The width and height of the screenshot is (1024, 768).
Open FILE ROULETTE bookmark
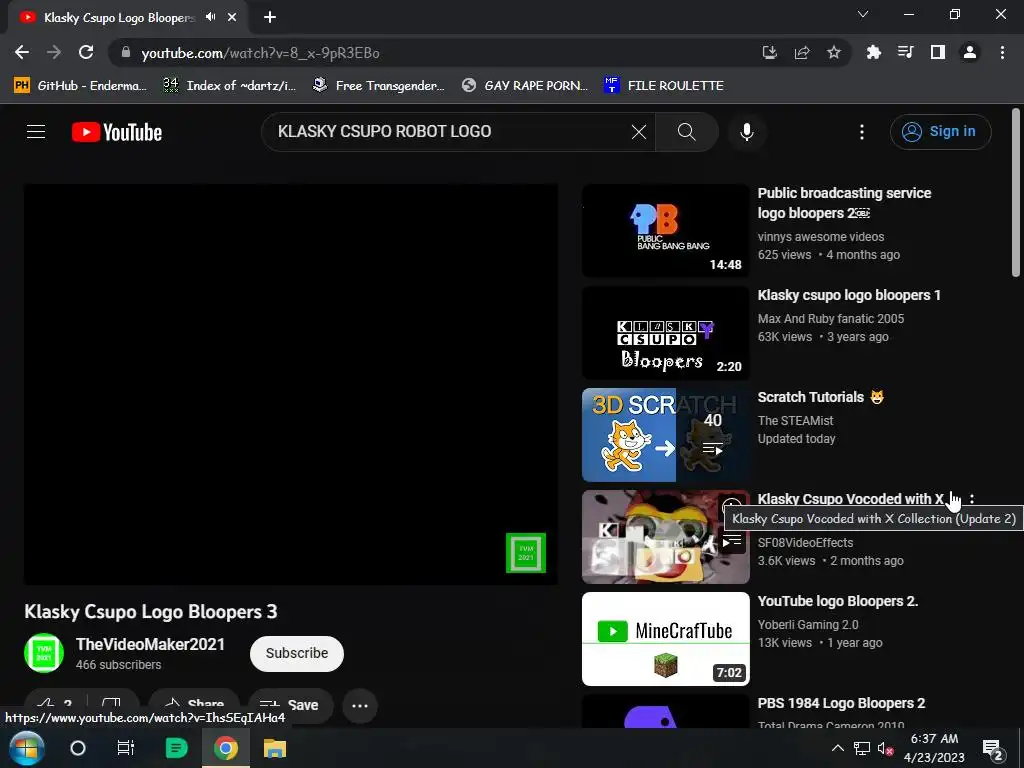click(x=664, y=86)
